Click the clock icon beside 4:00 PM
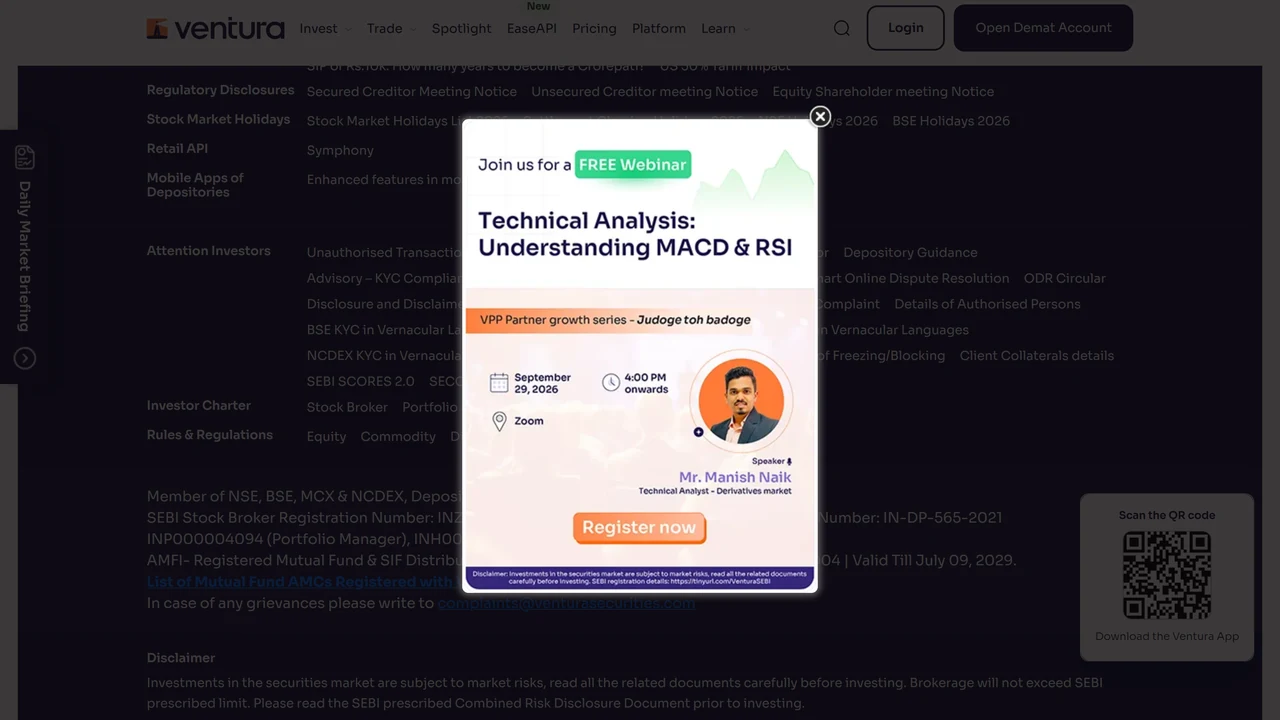This screenshot has height=720, width=1280. pyautogui.click(x=611, y=382)
